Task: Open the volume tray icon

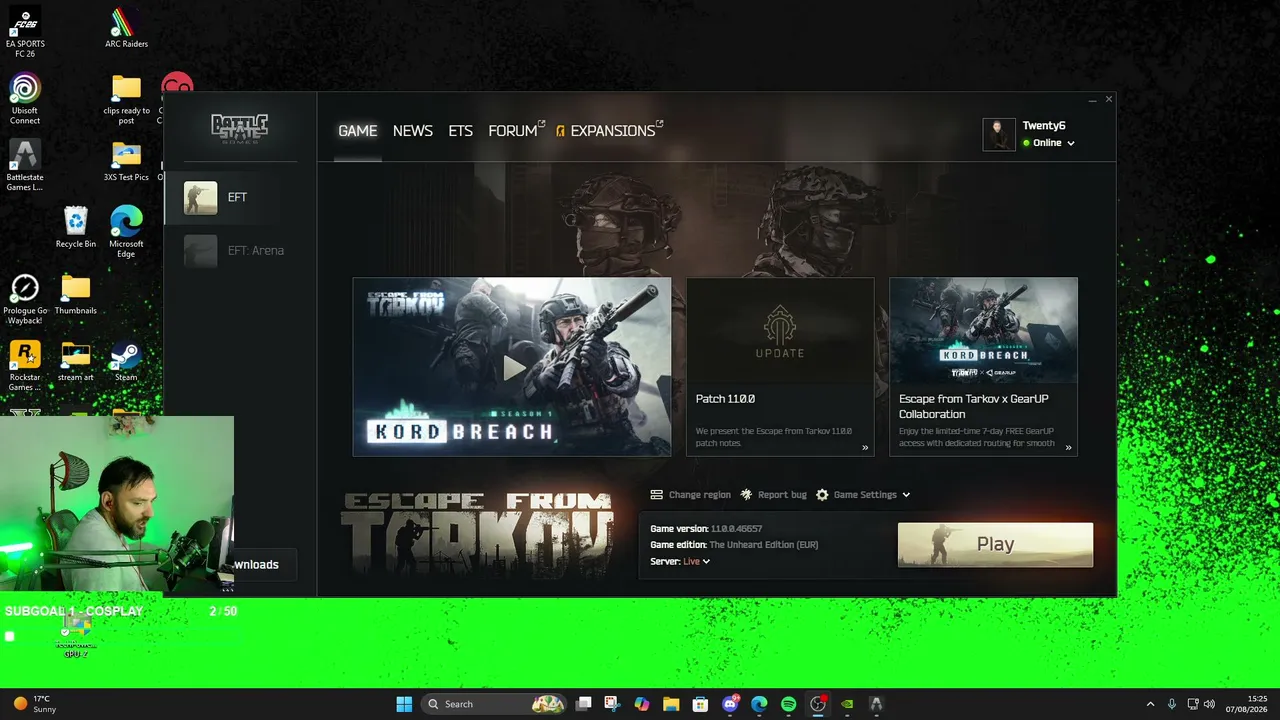Action: pyautogui.click(x=1210, y=704)
